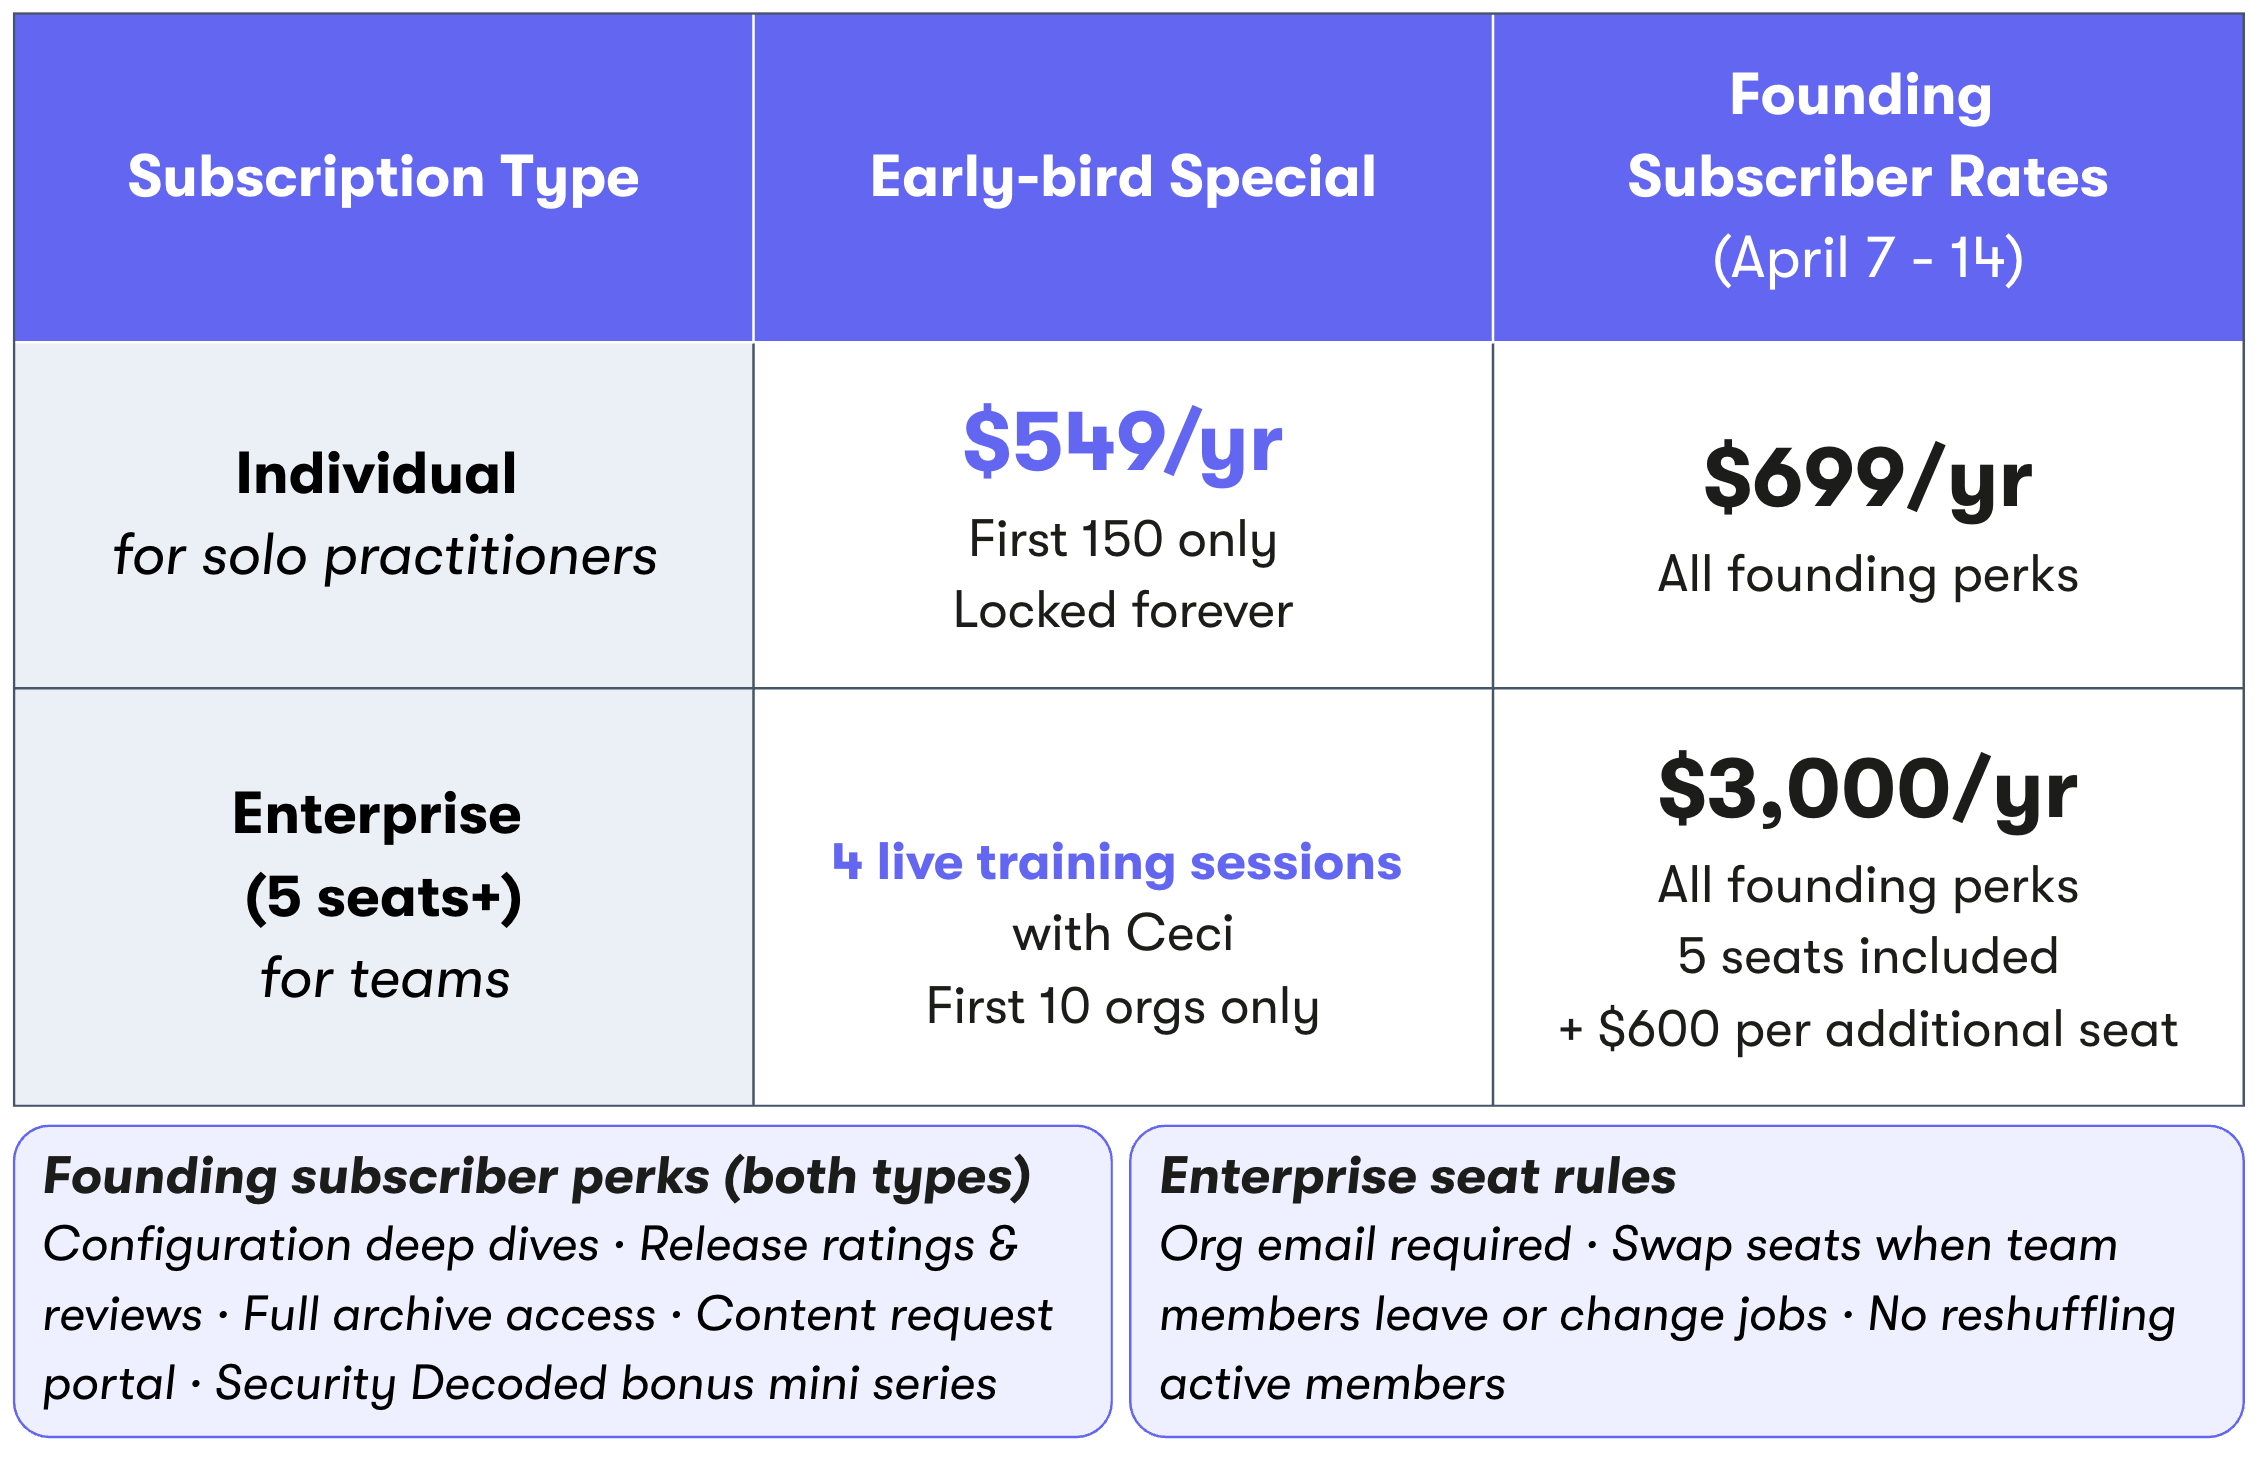
Task: Click the $549/yr early-bird price
Action: [x=1123, y=443]
